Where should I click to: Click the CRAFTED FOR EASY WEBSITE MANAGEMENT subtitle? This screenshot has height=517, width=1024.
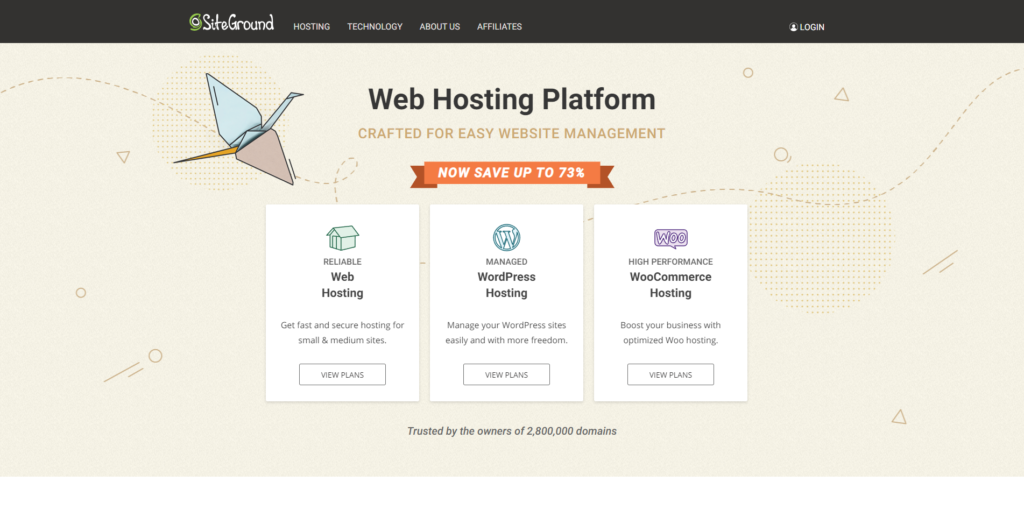tap(511, 134)
